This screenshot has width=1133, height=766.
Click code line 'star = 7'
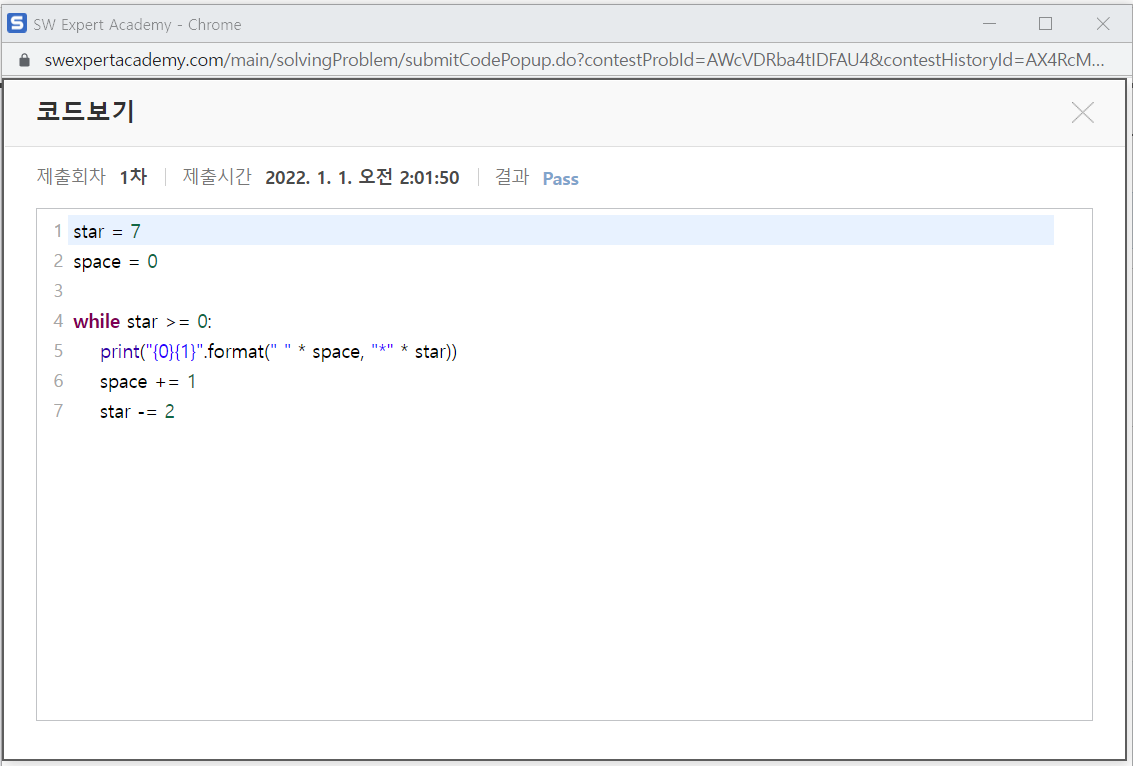pos(107,231)
